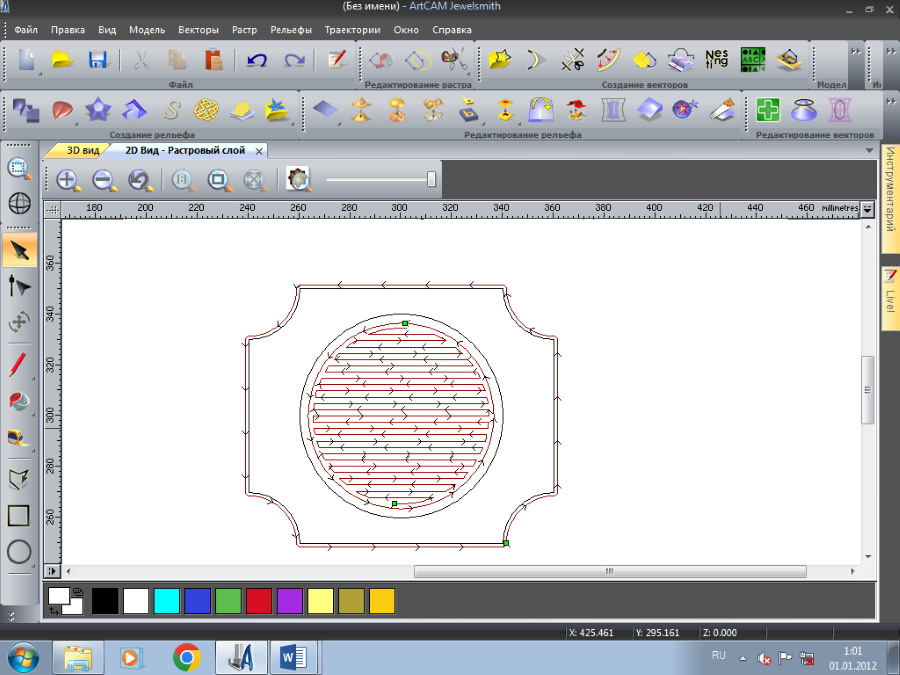
Task: Open the view tabs list dropdown arrow
Action: pos(868,151)
